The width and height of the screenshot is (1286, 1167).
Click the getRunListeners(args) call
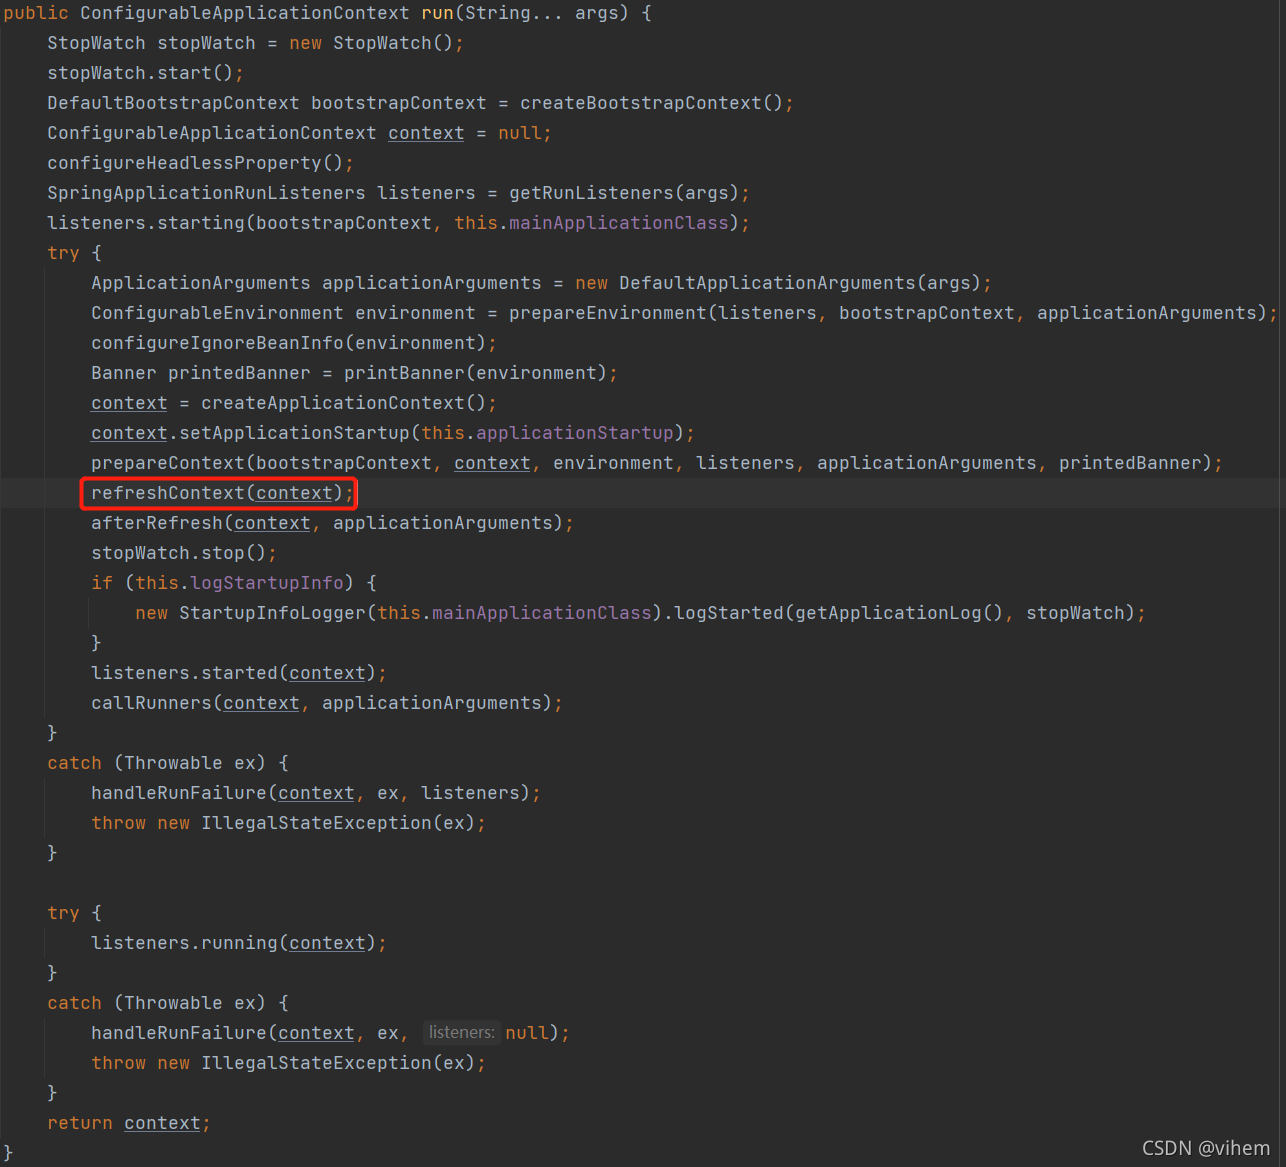(624, 193)
